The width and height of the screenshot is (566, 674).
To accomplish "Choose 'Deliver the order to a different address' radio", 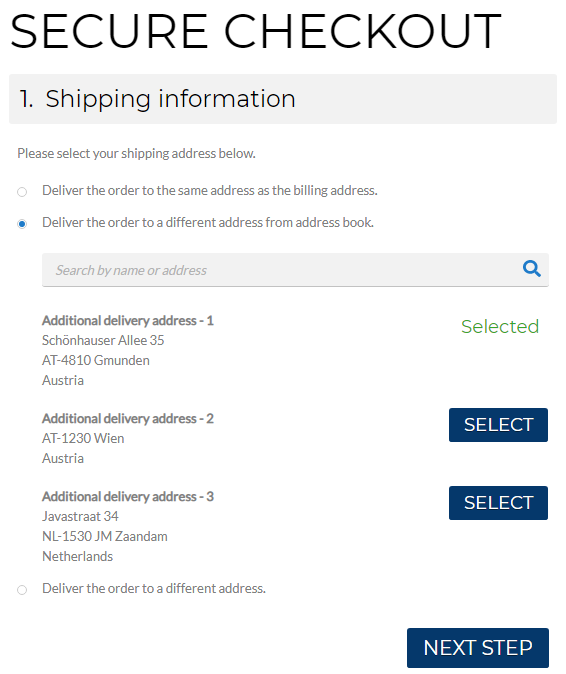I will pos(22,590).
